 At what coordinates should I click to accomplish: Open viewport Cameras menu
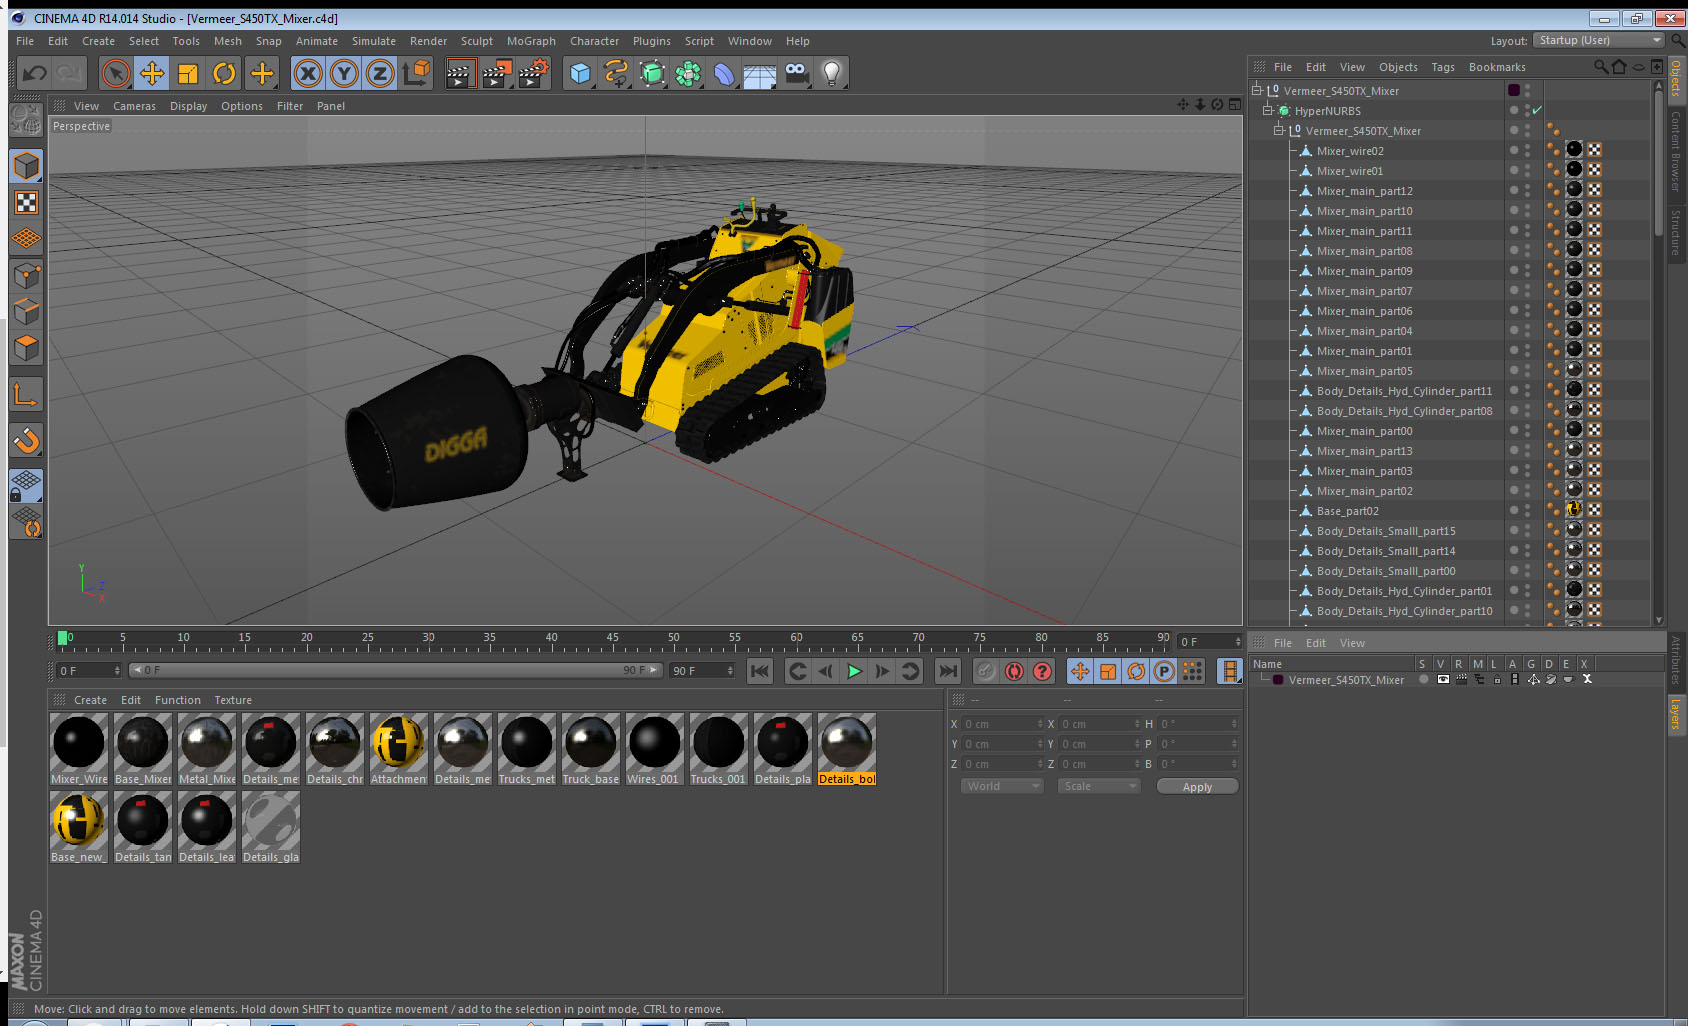[134, 106]
